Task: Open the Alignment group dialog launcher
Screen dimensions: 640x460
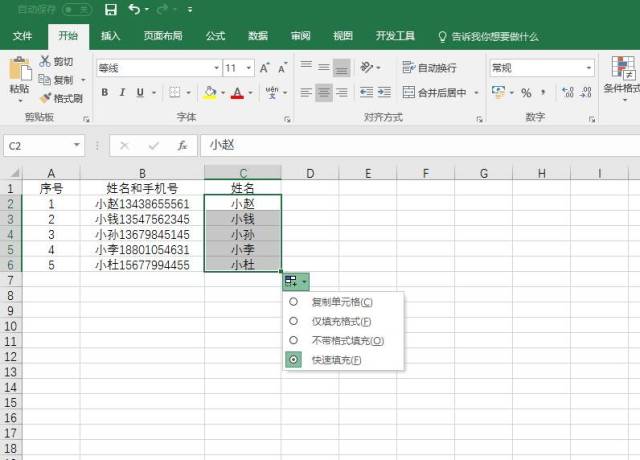Action: tap(479, 119)
